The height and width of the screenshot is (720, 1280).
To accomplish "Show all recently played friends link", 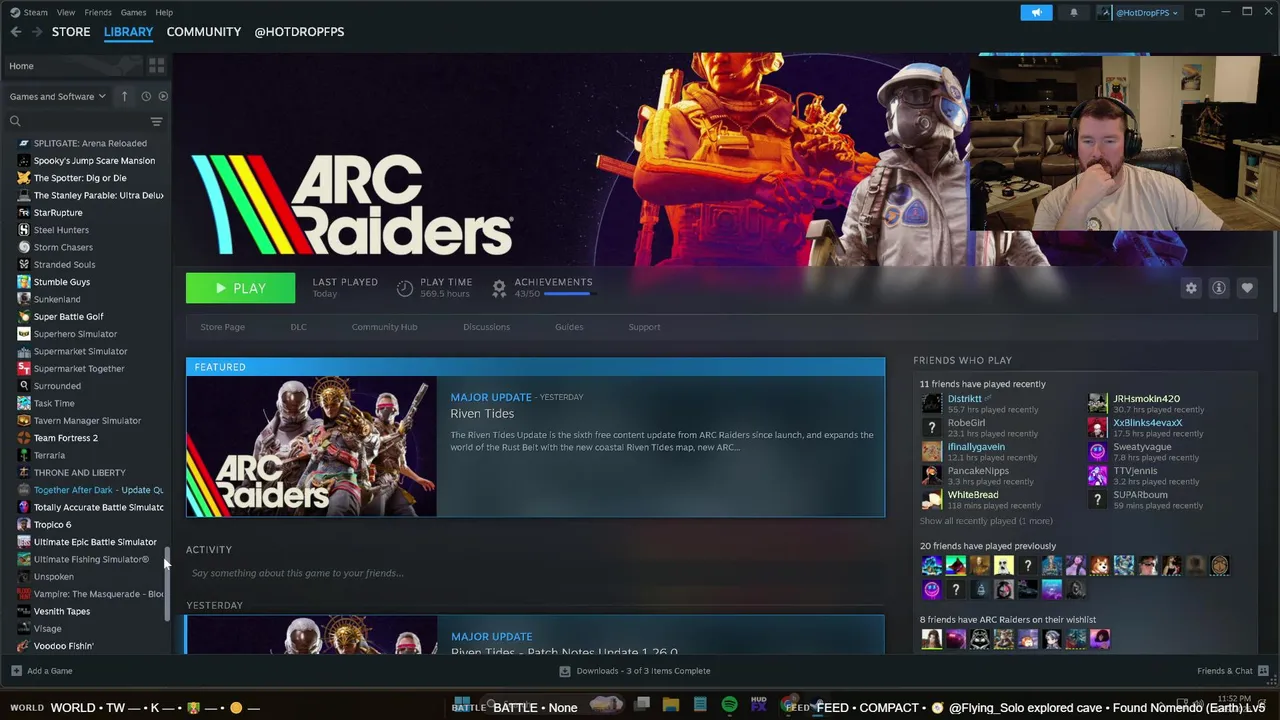I will (986, 521).
